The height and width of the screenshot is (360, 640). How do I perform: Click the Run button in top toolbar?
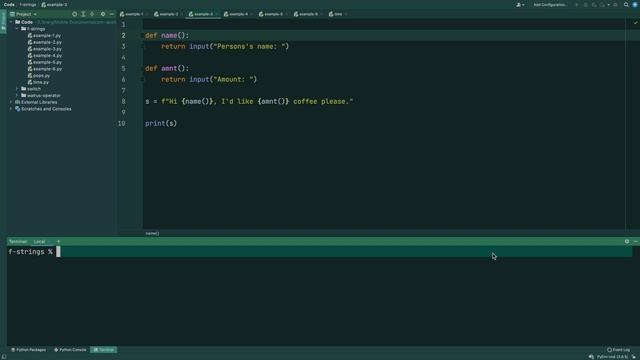[x=577, y=5]
